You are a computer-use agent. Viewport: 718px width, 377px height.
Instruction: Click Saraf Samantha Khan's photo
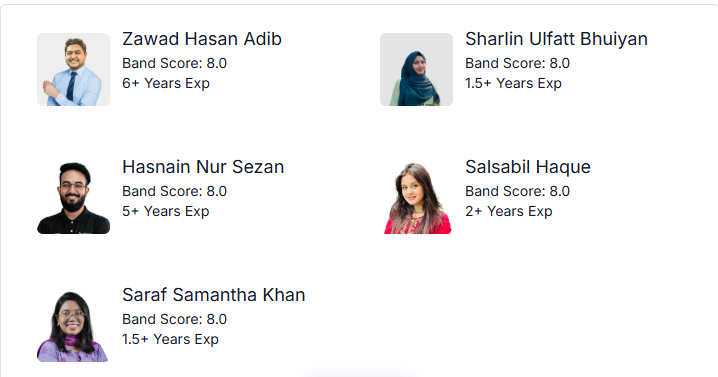point(73,325)
